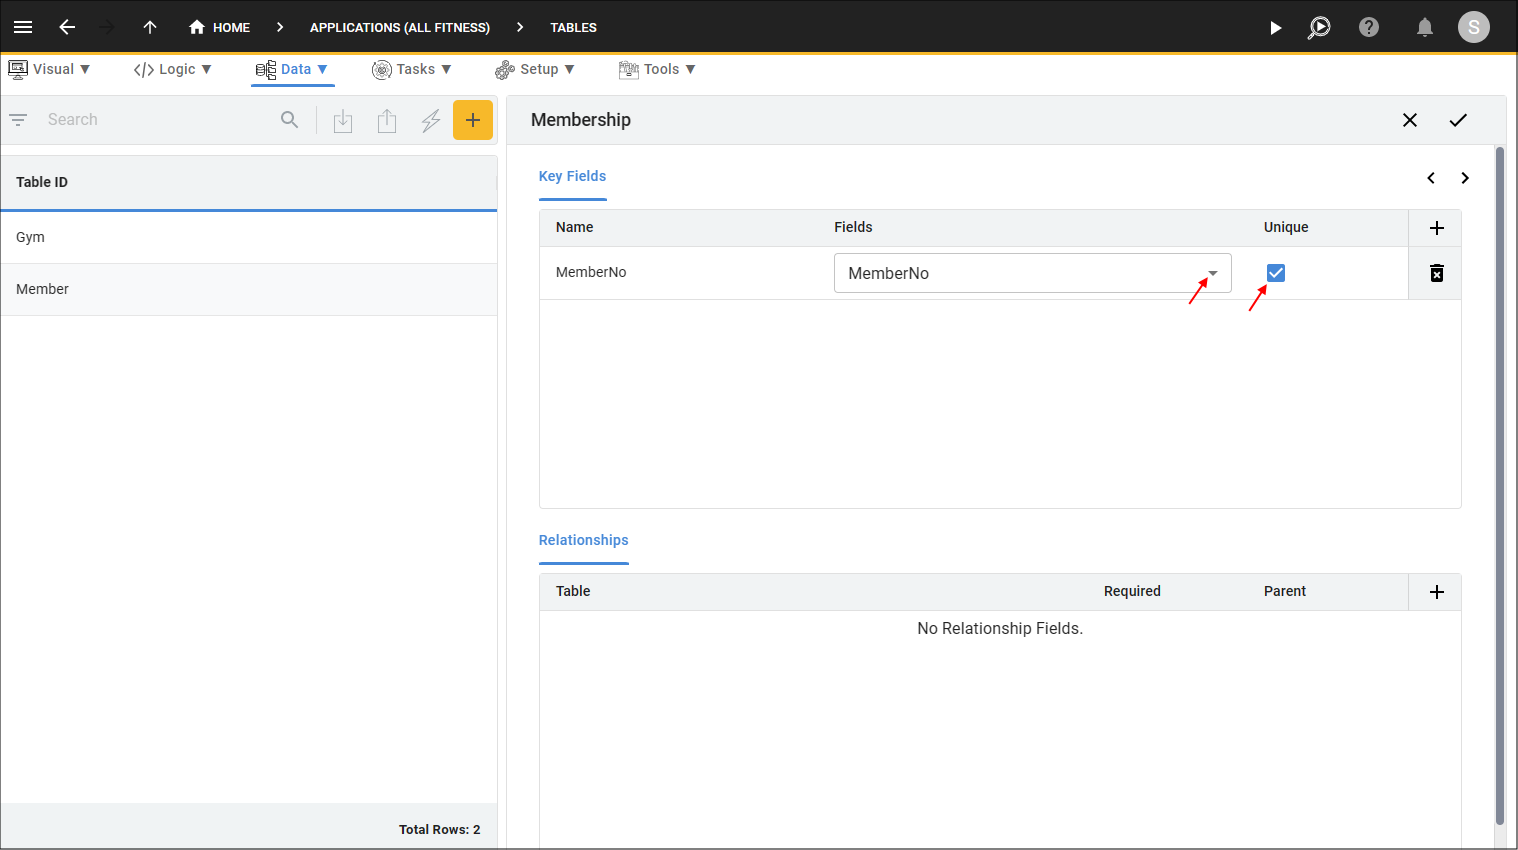
Task: Click the Membership panel vertical scrollbar
Action: pos(1499,485)
